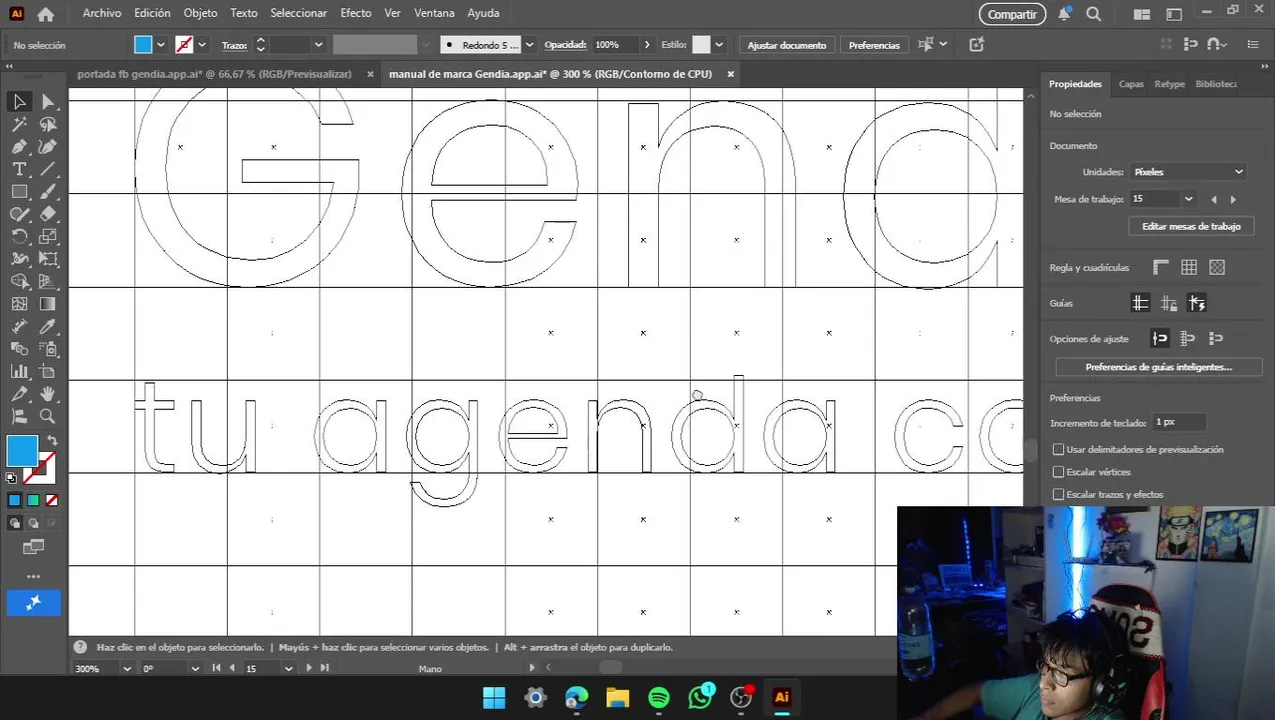Select the Pen tool
The width and height of the screenshot is (1275, 720).
(19, 147)
